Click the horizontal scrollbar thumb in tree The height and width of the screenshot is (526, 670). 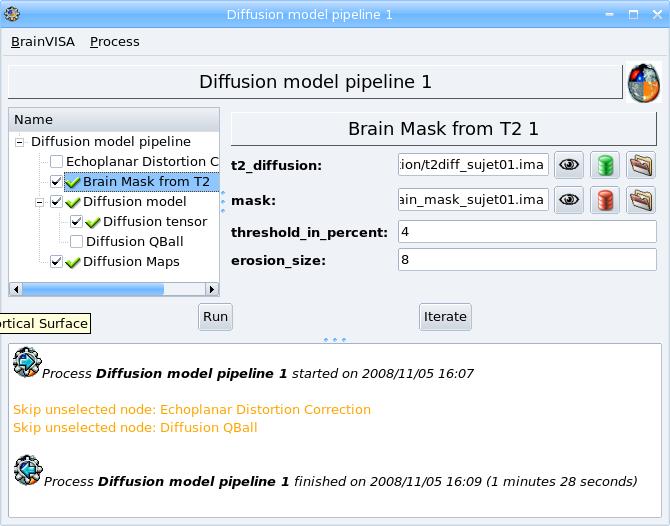(93, 289)
